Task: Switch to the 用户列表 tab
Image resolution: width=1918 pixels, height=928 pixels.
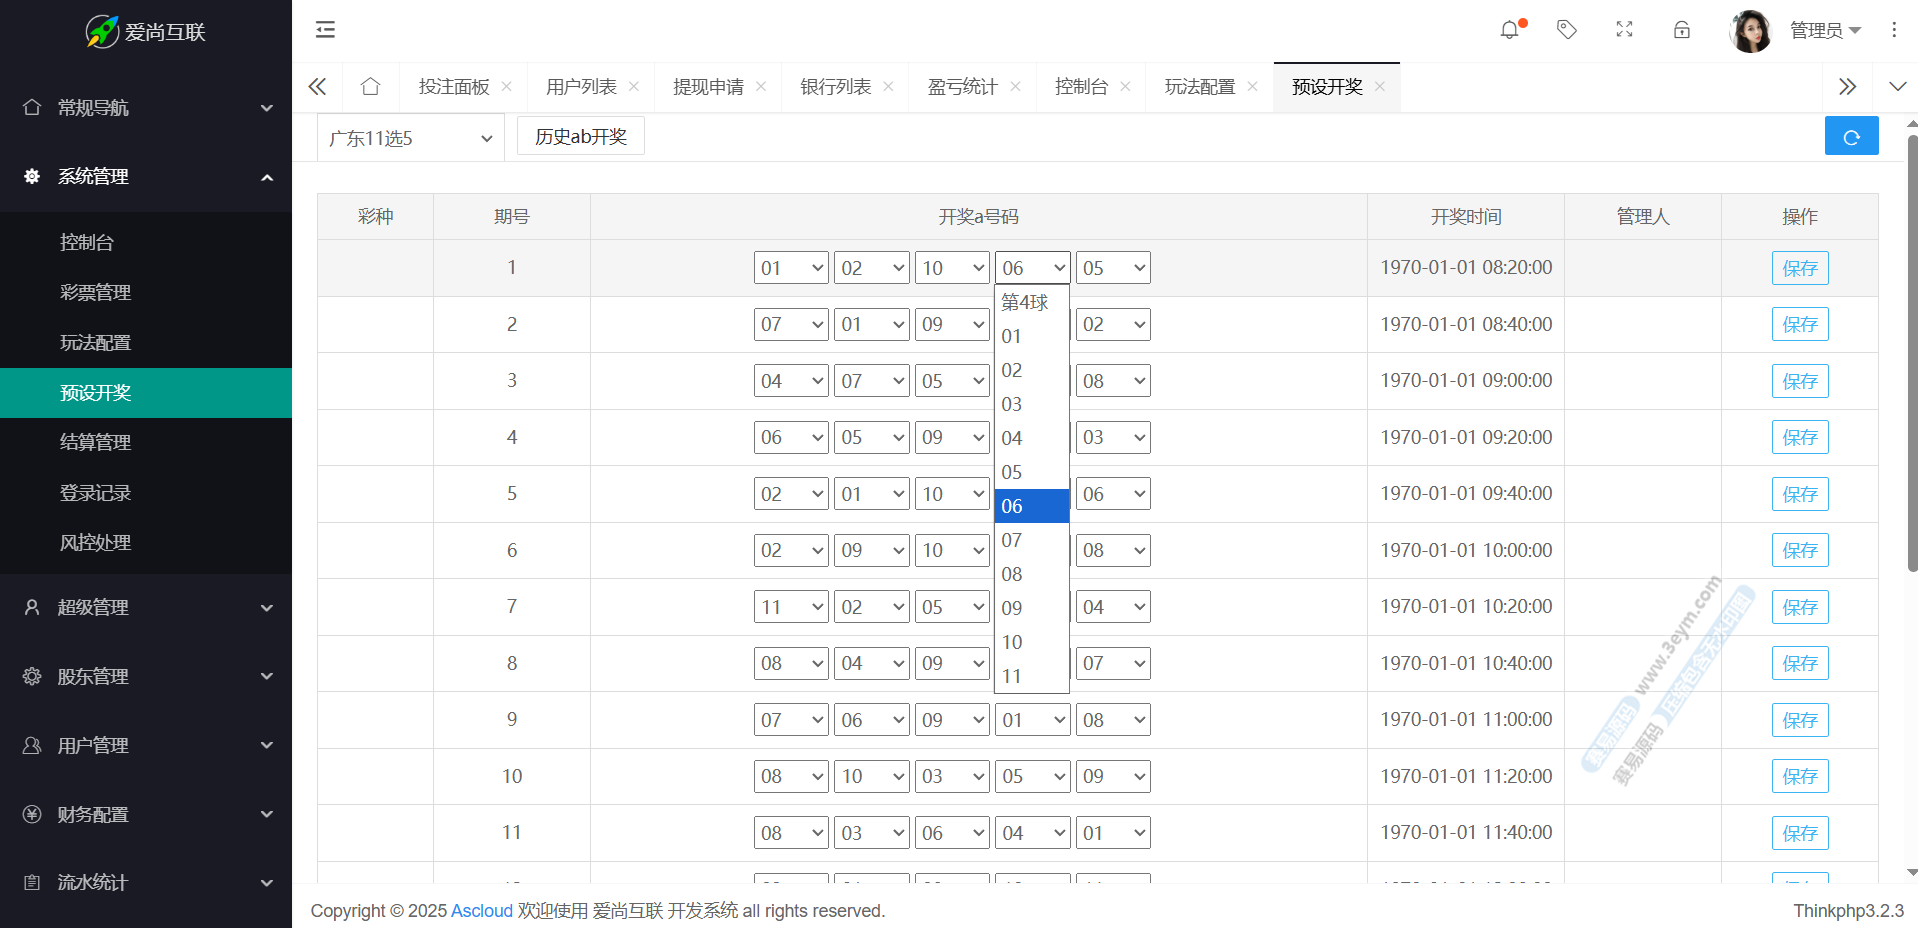Action: (581, 87)
